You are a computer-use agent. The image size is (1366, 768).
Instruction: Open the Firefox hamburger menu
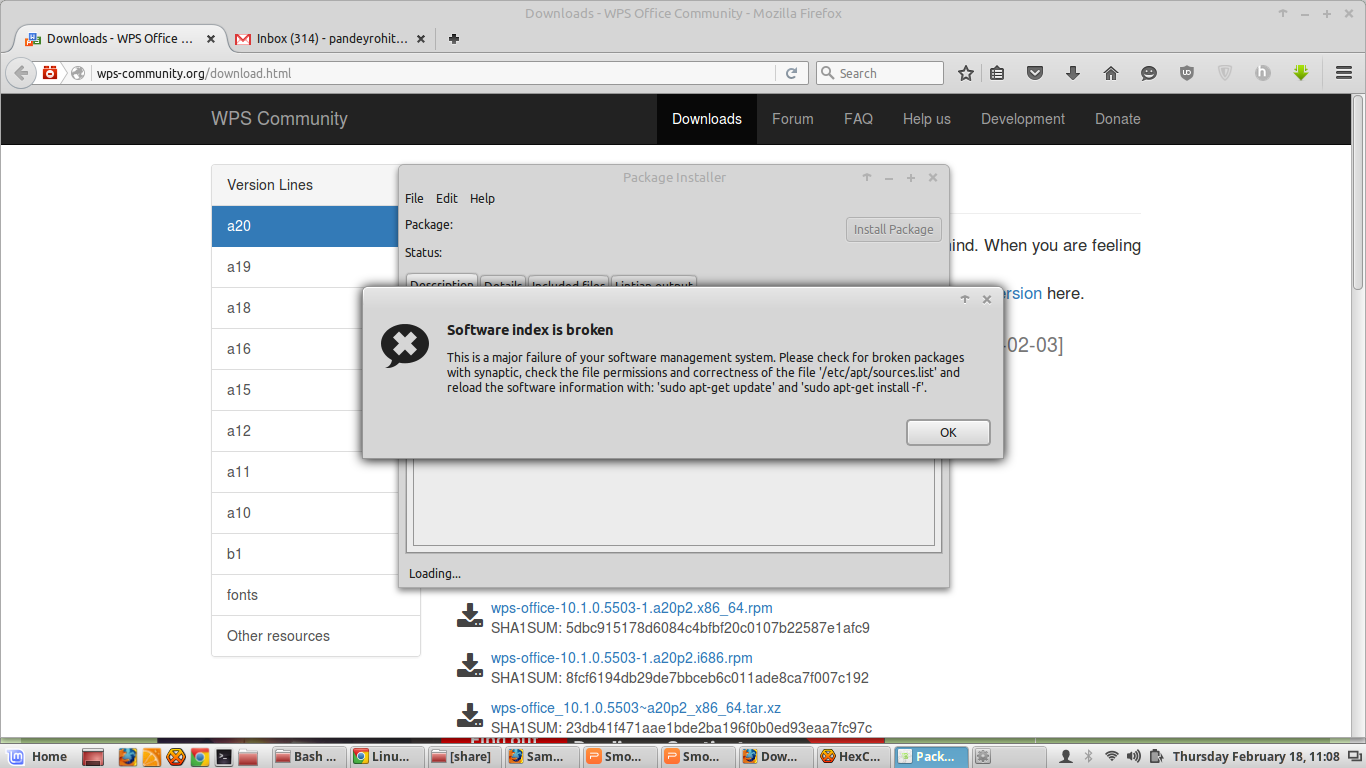(1344, 73)
